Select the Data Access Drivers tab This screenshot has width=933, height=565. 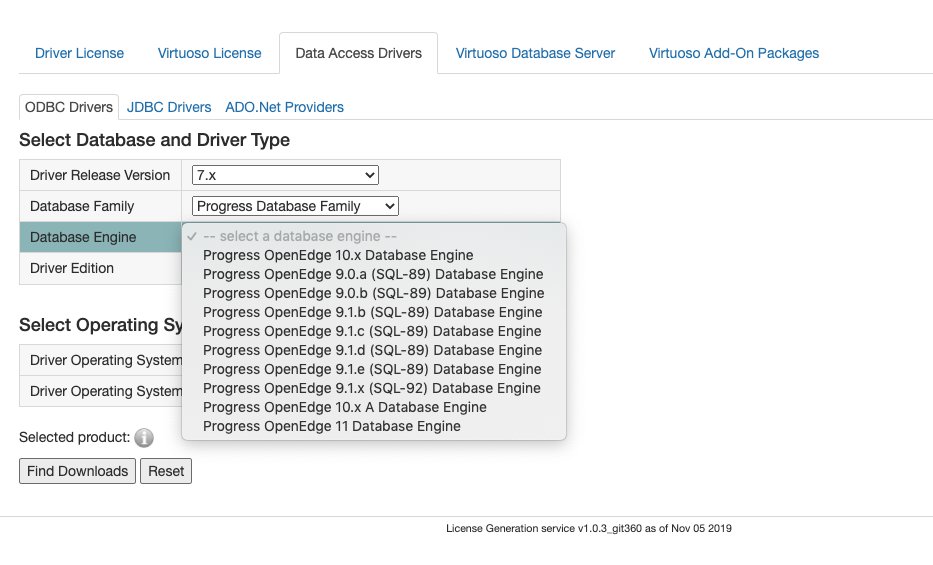coord(358,53)
